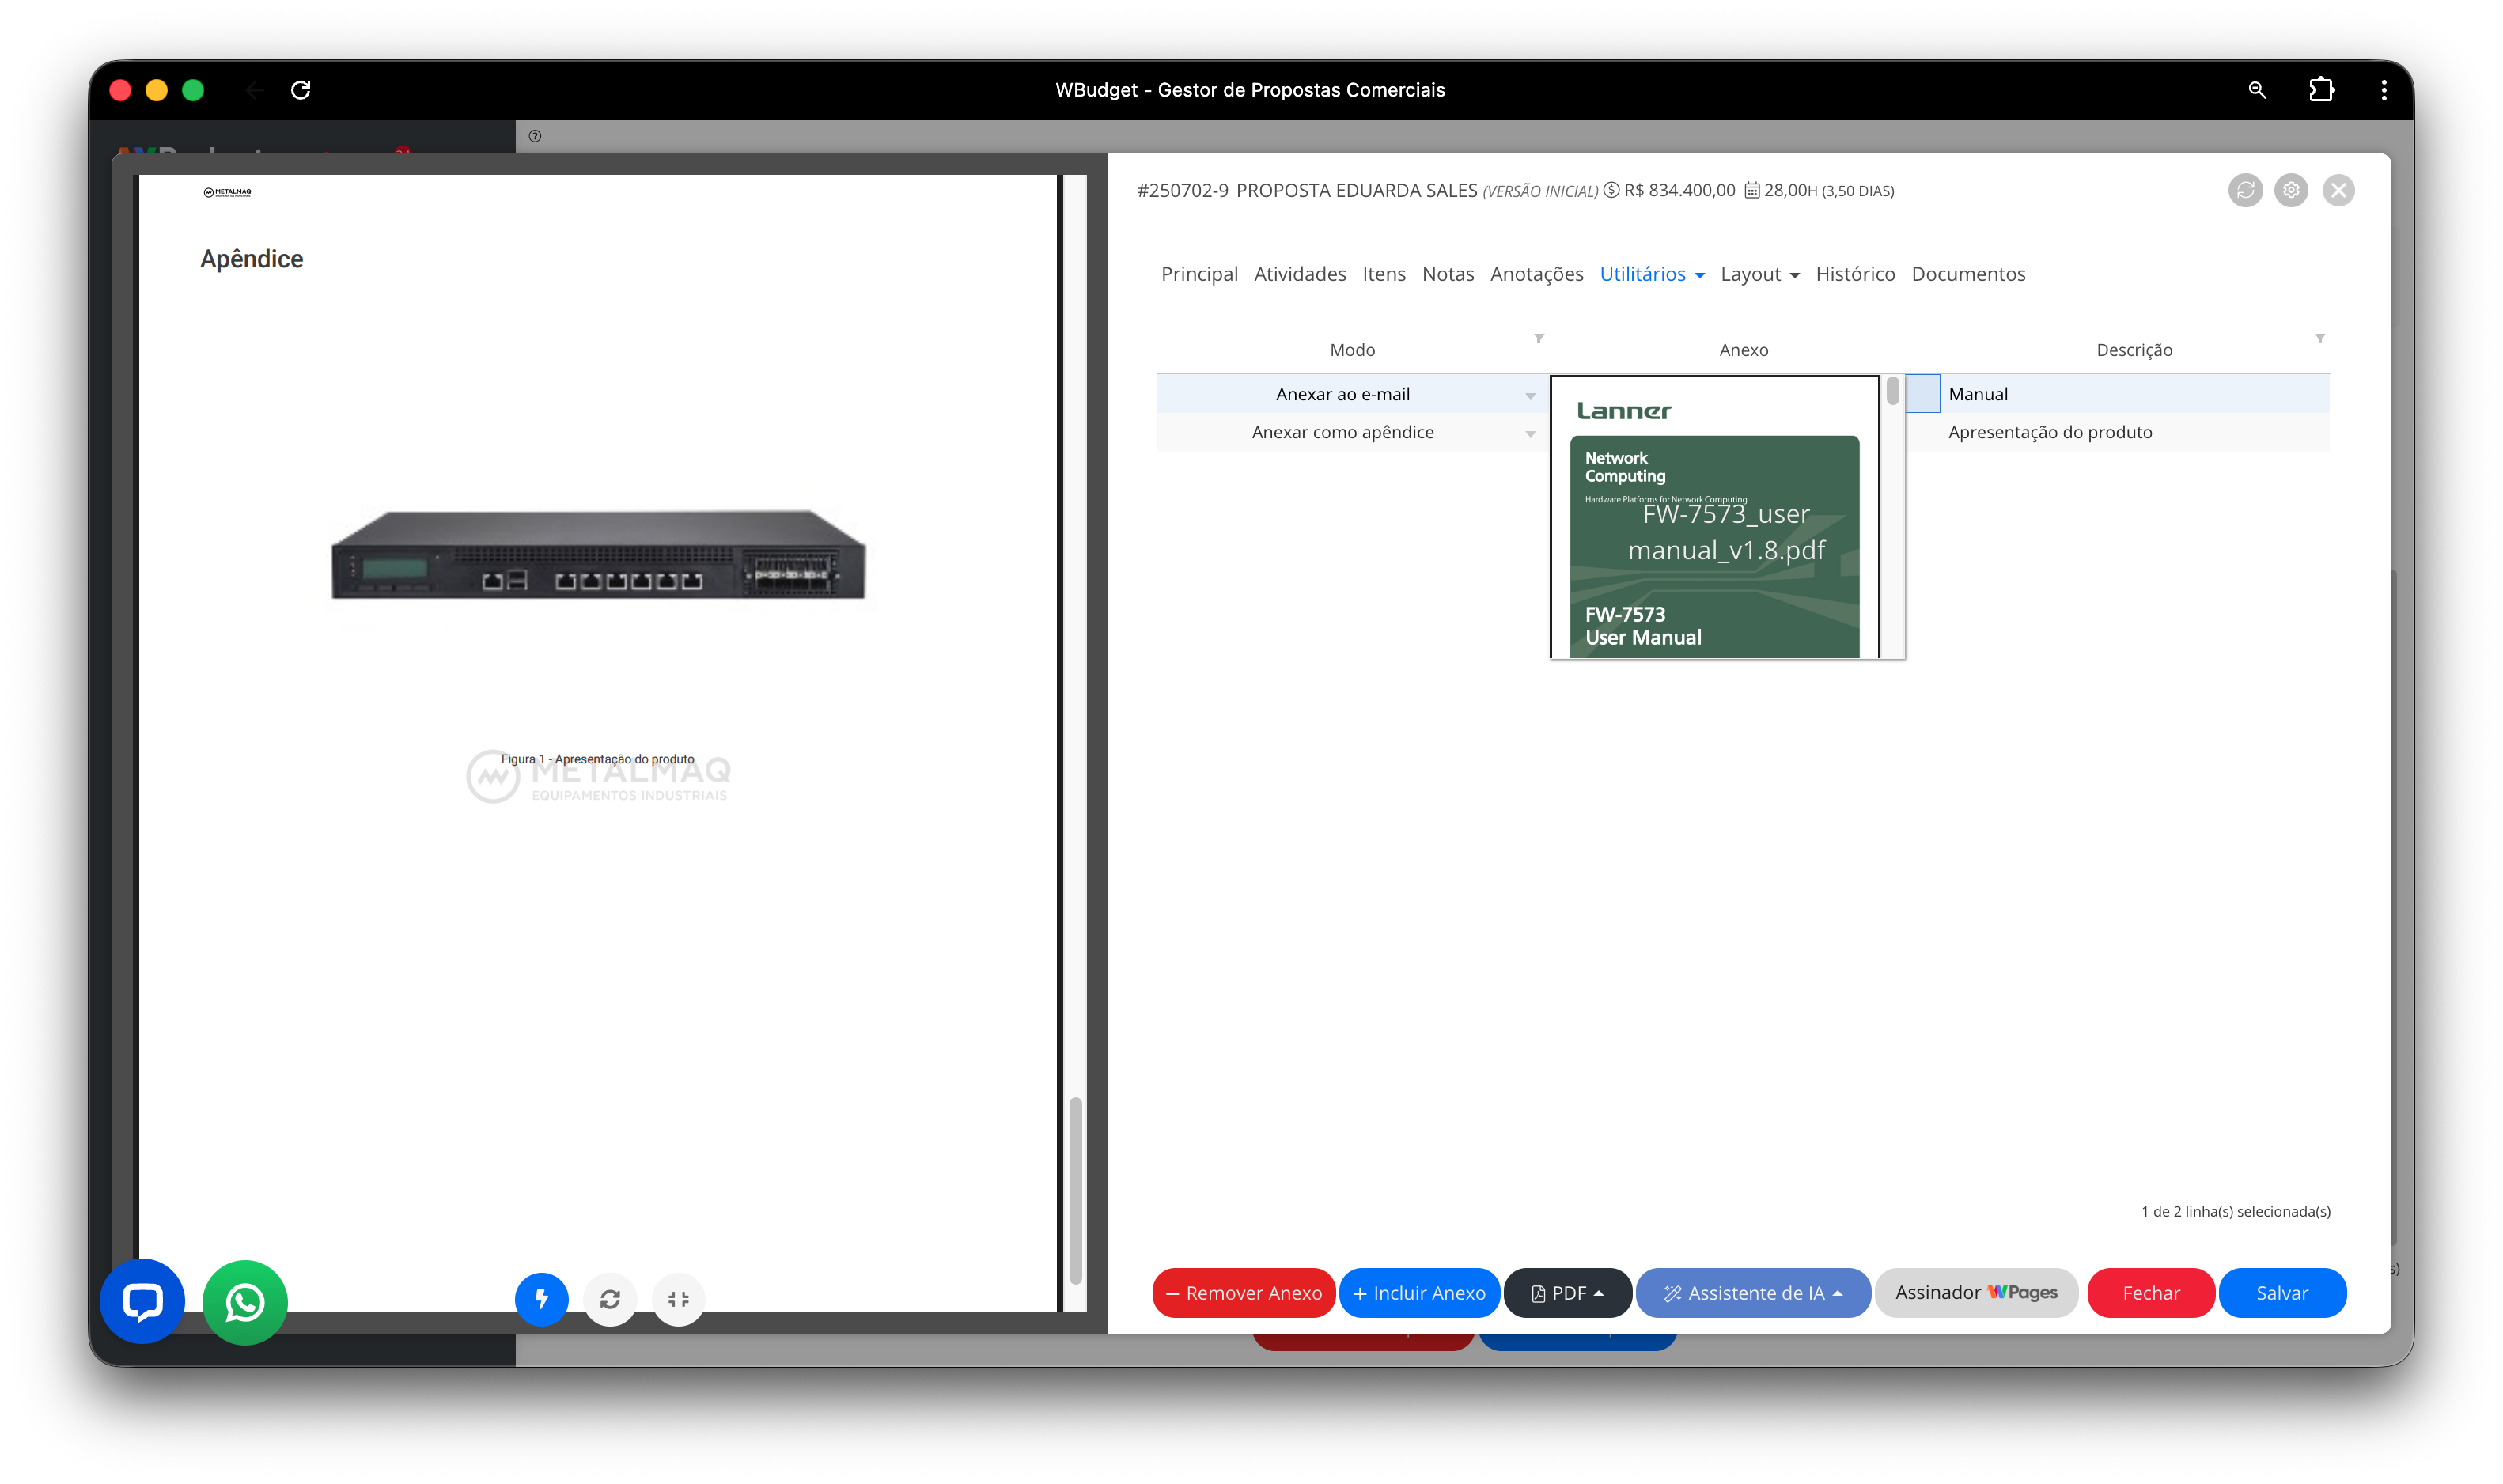Open the Assistente de IA menu
This screenshot has width=2503, height=1484.
[x=1753, y=1293]
